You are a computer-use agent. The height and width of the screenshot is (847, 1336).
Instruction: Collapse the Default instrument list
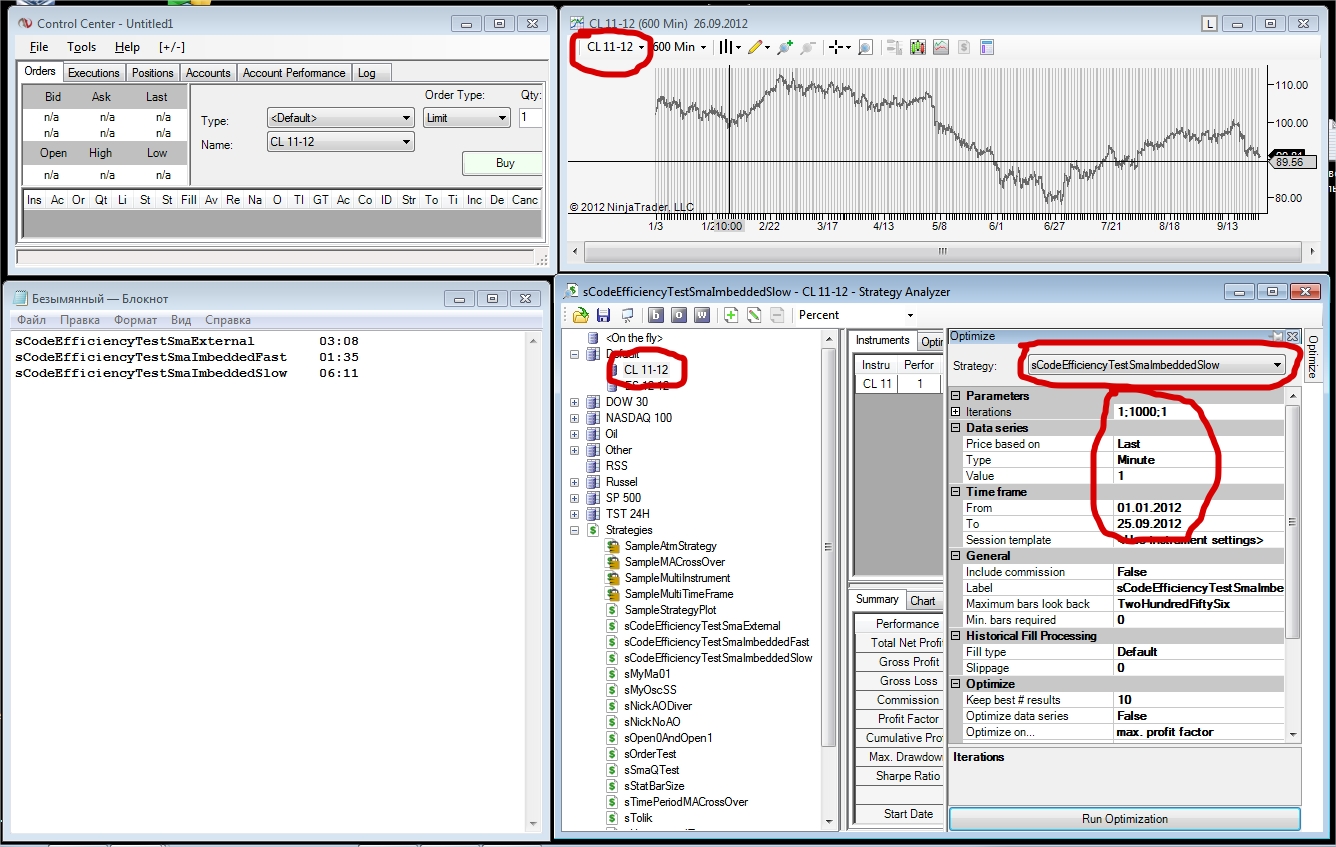(575, 354)
